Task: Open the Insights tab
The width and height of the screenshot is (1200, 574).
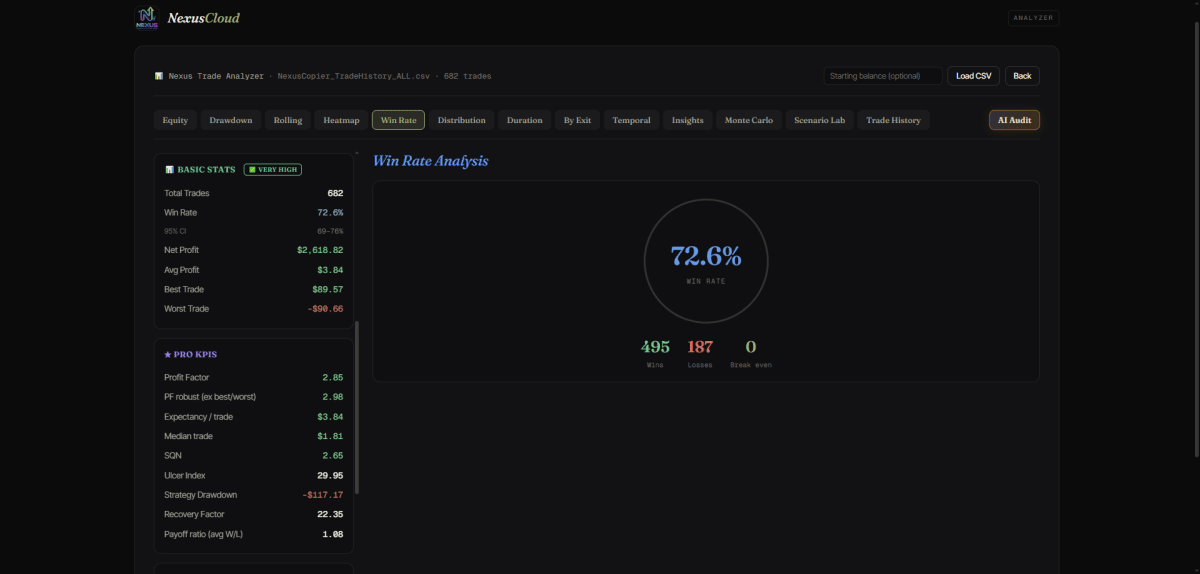Action: (x=687, y=120)
